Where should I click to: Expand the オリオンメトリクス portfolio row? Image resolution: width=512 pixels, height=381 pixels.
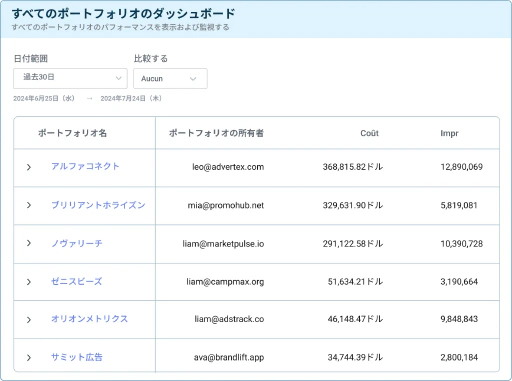29,320
